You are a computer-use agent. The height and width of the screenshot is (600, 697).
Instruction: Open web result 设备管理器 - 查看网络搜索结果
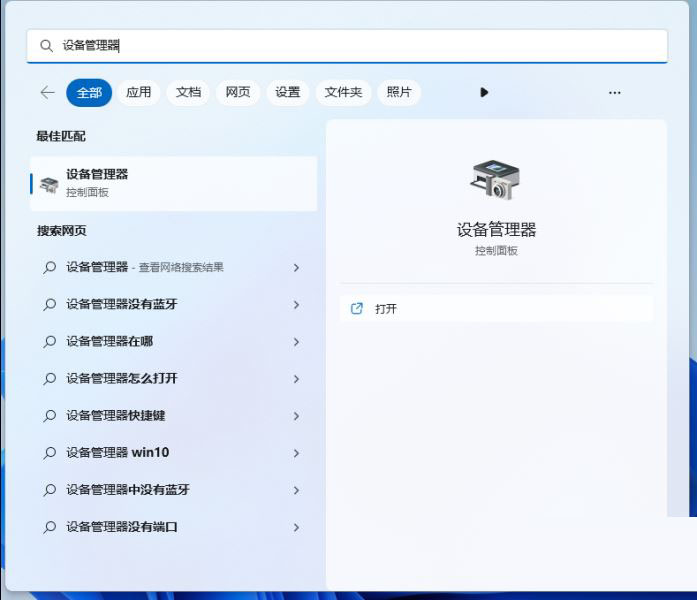coord(174,267)
